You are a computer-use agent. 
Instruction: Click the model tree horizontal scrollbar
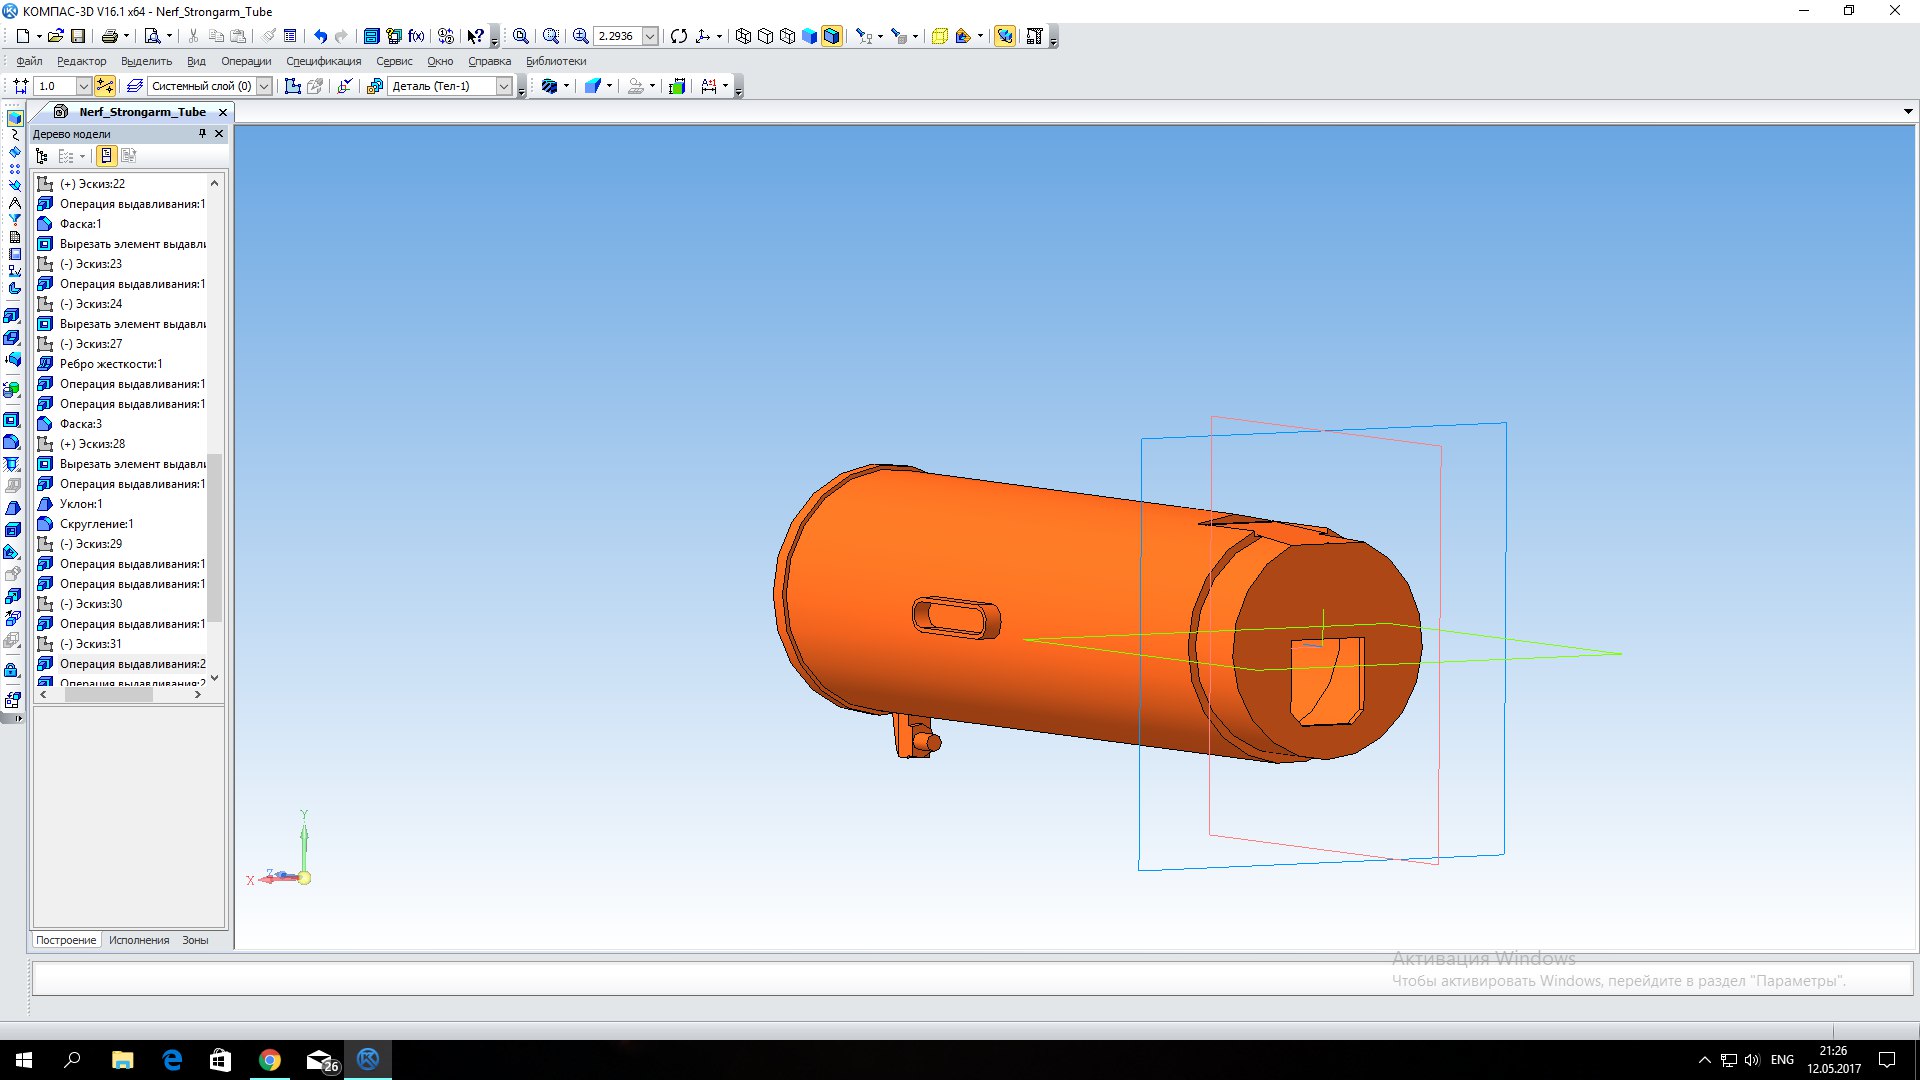pos(109,694)
